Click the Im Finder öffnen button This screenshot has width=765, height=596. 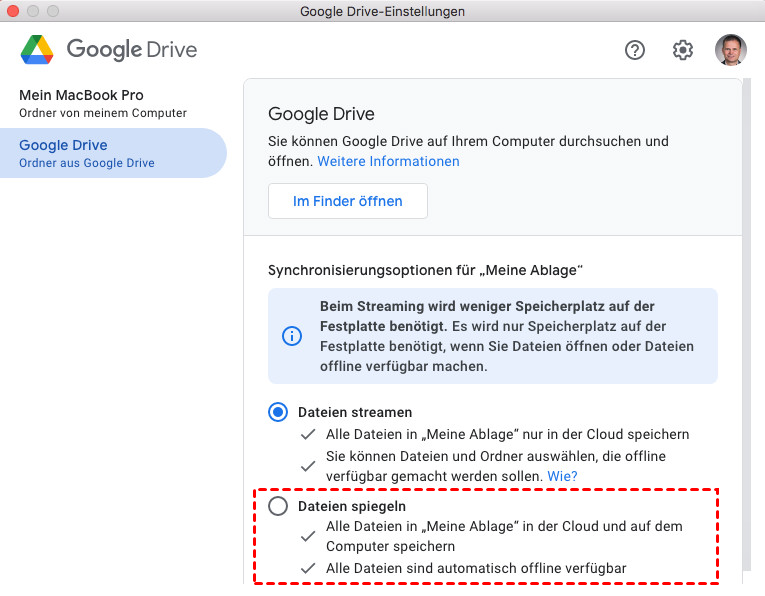pos(348,201)
